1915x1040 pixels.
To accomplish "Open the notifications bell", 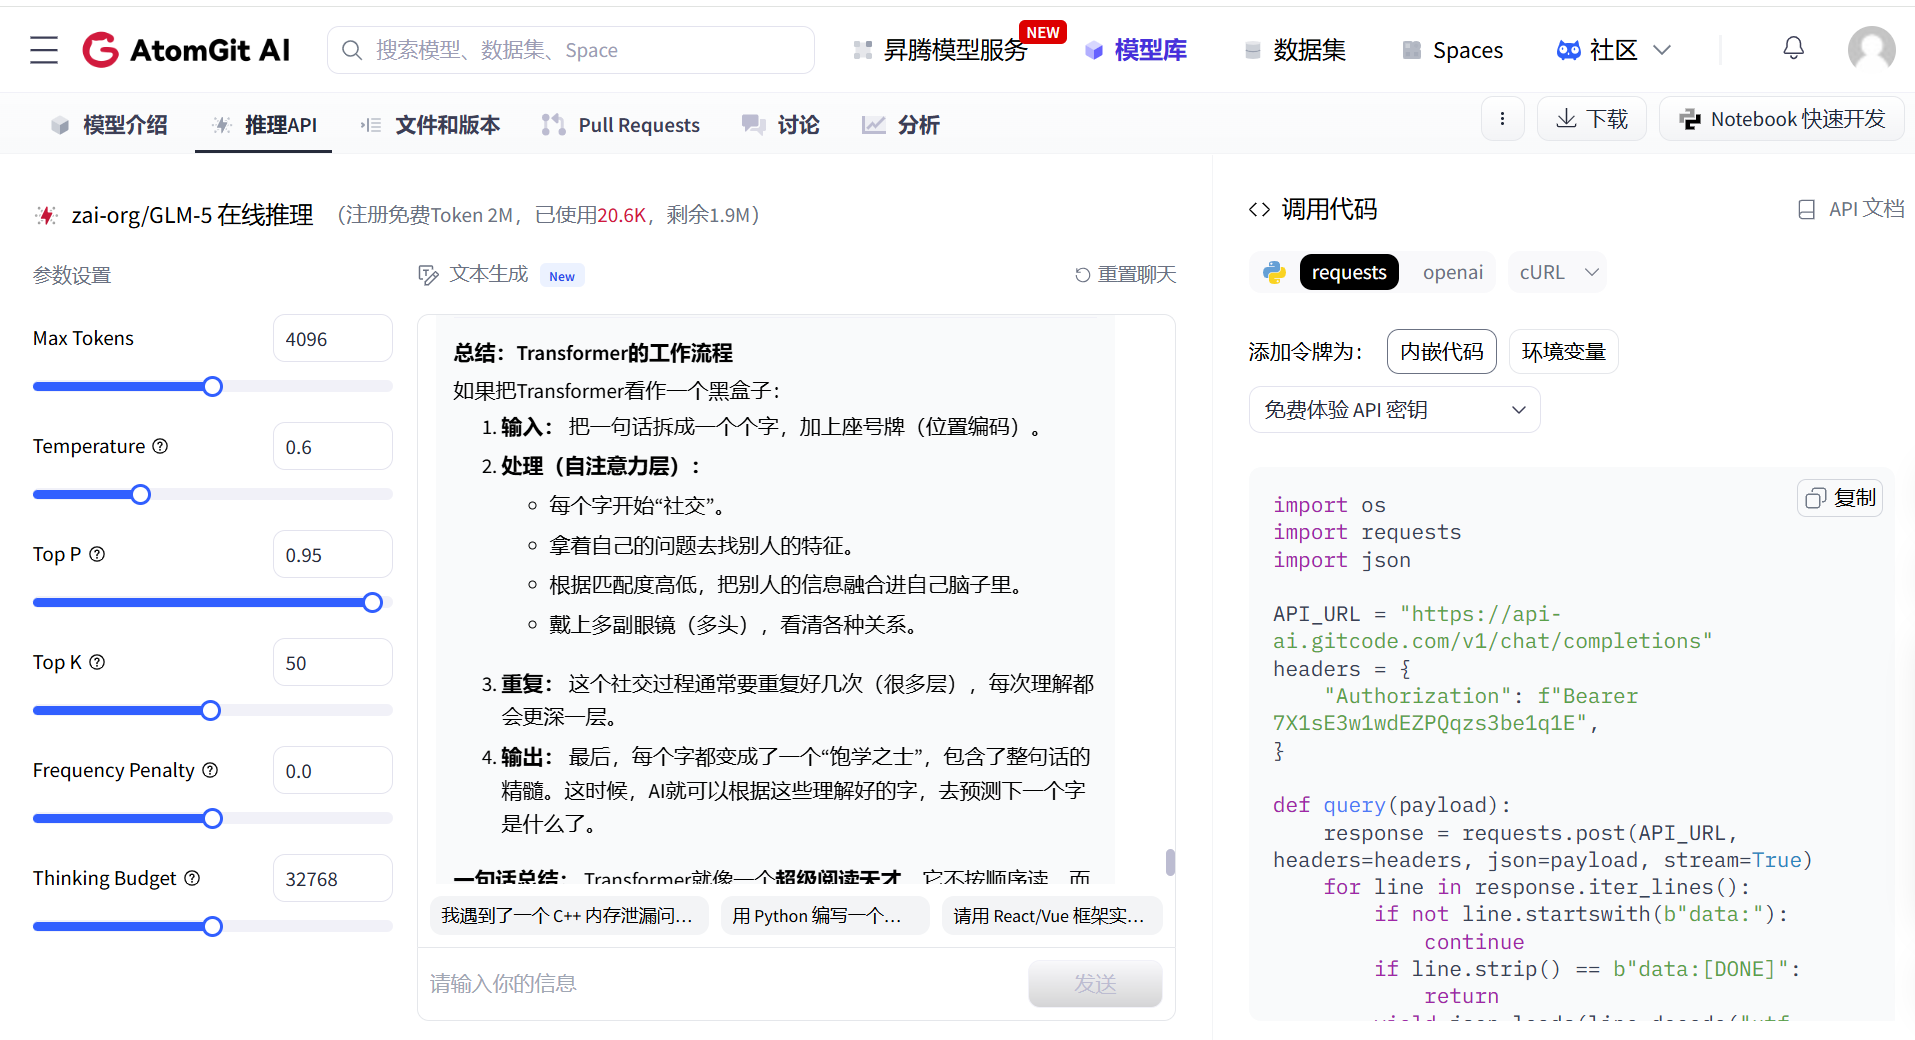I will [x=1793, y=48].
